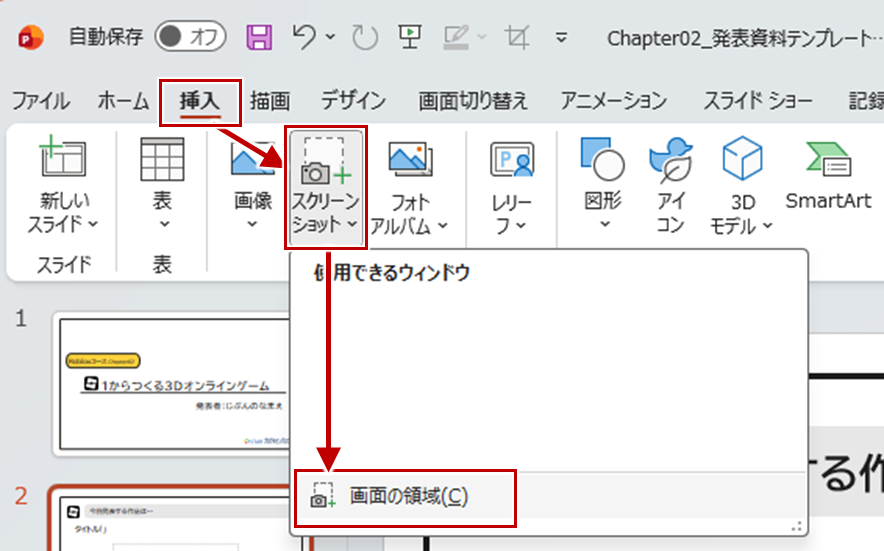Image resolution: width=884 pixels, height=551 pixels.
Task: Open the Undo history dropdown arrow
Action: click(330, 37)
